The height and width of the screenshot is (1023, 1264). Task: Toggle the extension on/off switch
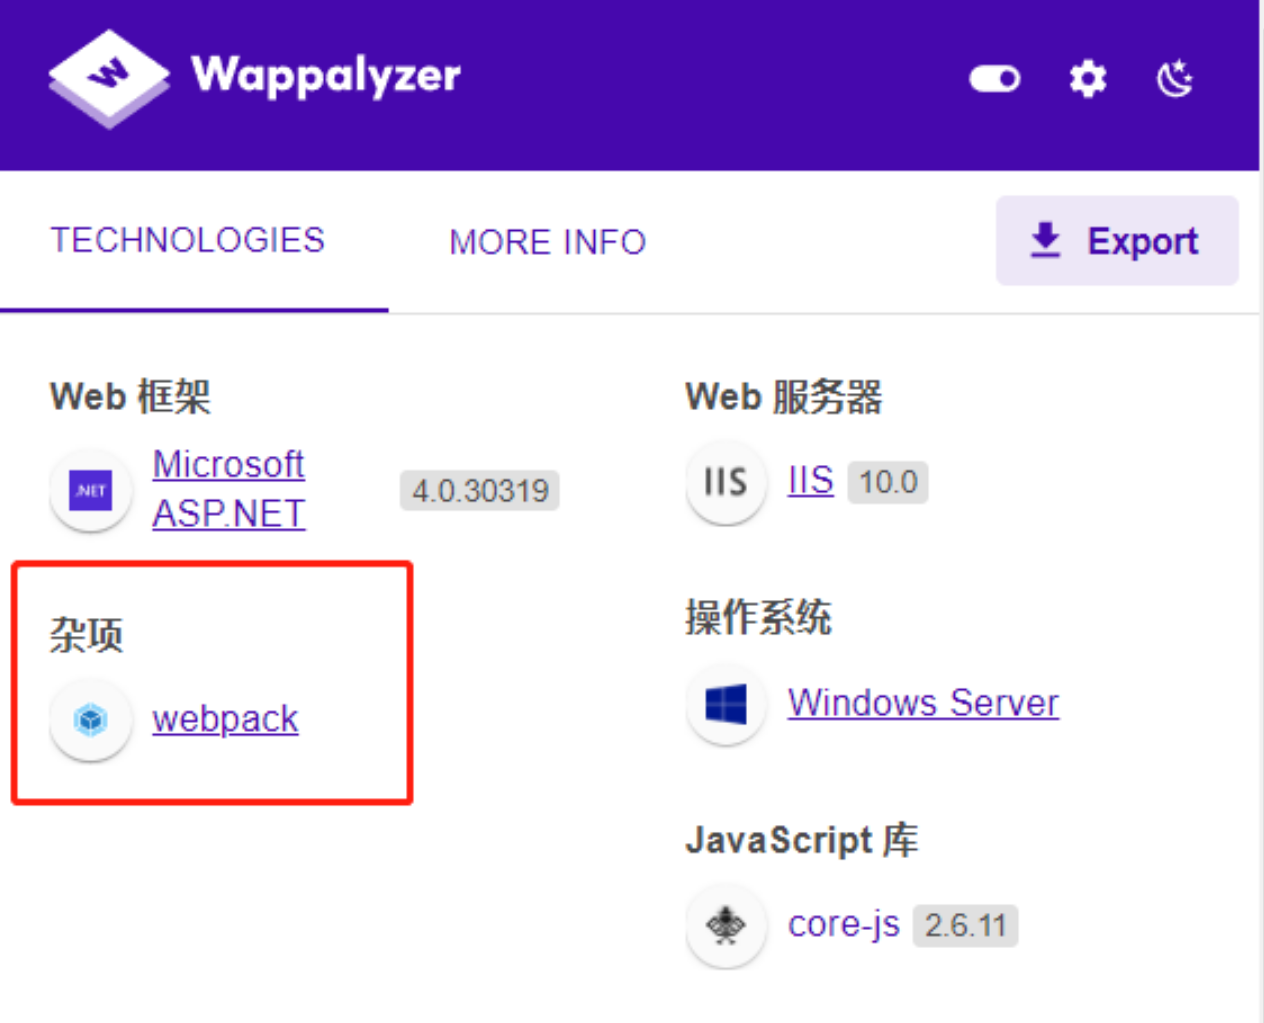(x=994, y=78)
